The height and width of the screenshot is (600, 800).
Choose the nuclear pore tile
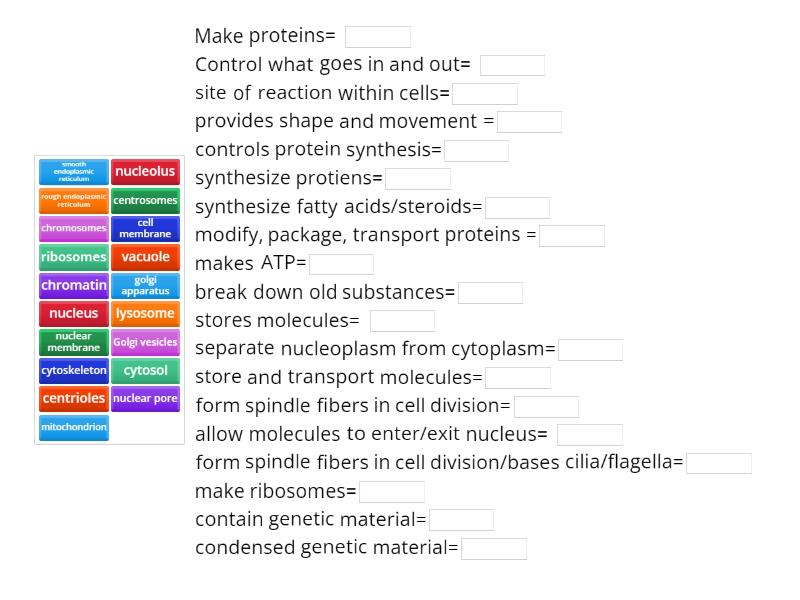pyautogui.click(x=145, y=398)
